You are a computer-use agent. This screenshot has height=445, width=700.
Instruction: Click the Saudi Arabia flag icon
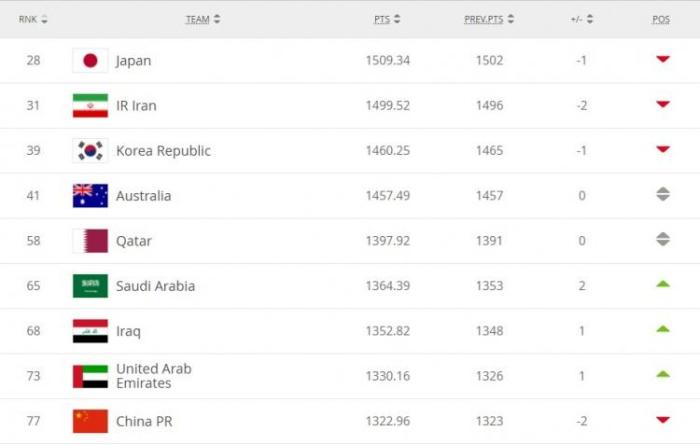point(90,286)
